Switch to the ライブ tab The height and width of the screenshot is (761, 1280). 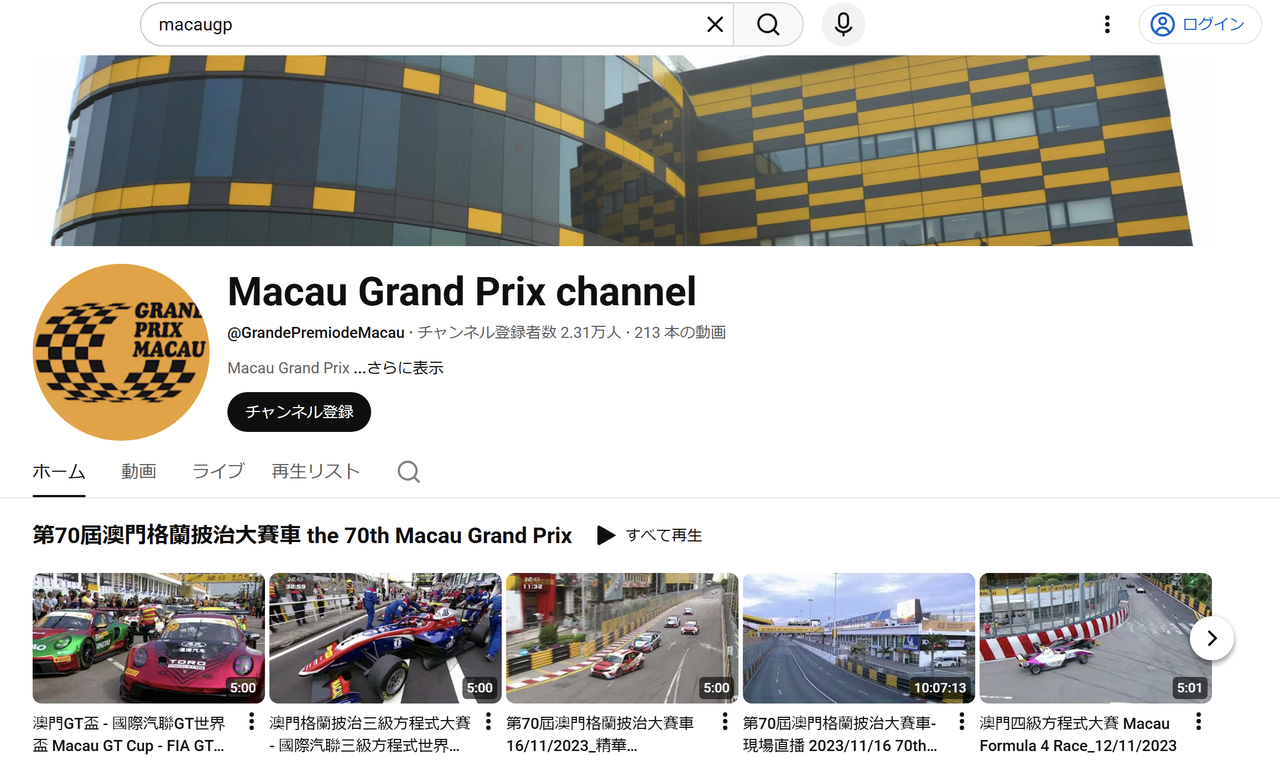218,471
